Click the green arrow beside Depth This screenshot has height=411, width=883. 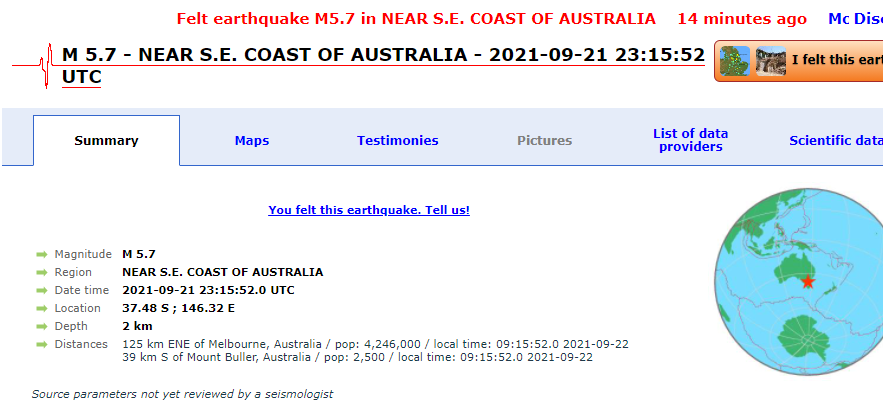click(x=42, y=326)
